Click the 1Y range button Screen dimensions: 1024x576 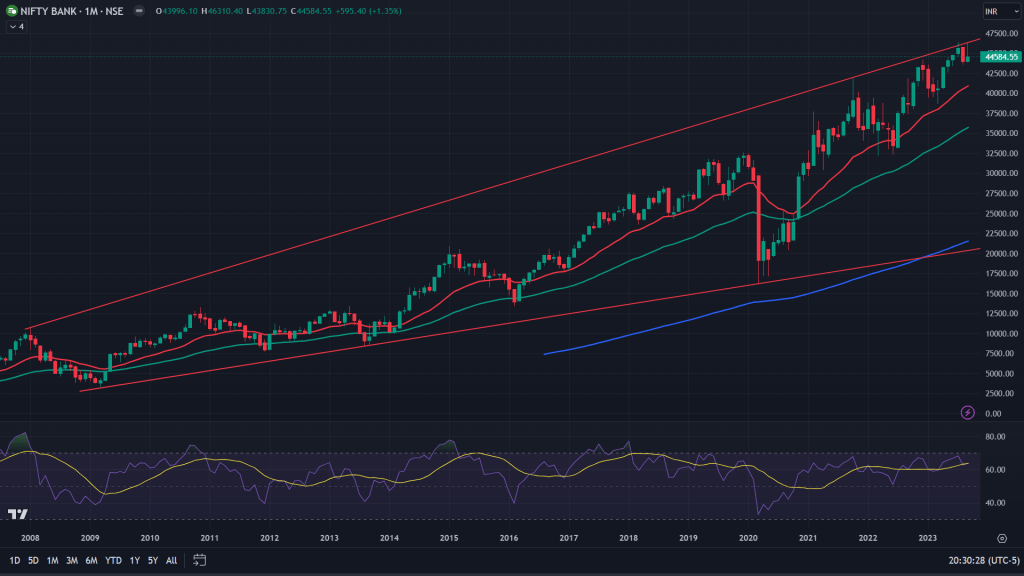[x=135, y=560]
